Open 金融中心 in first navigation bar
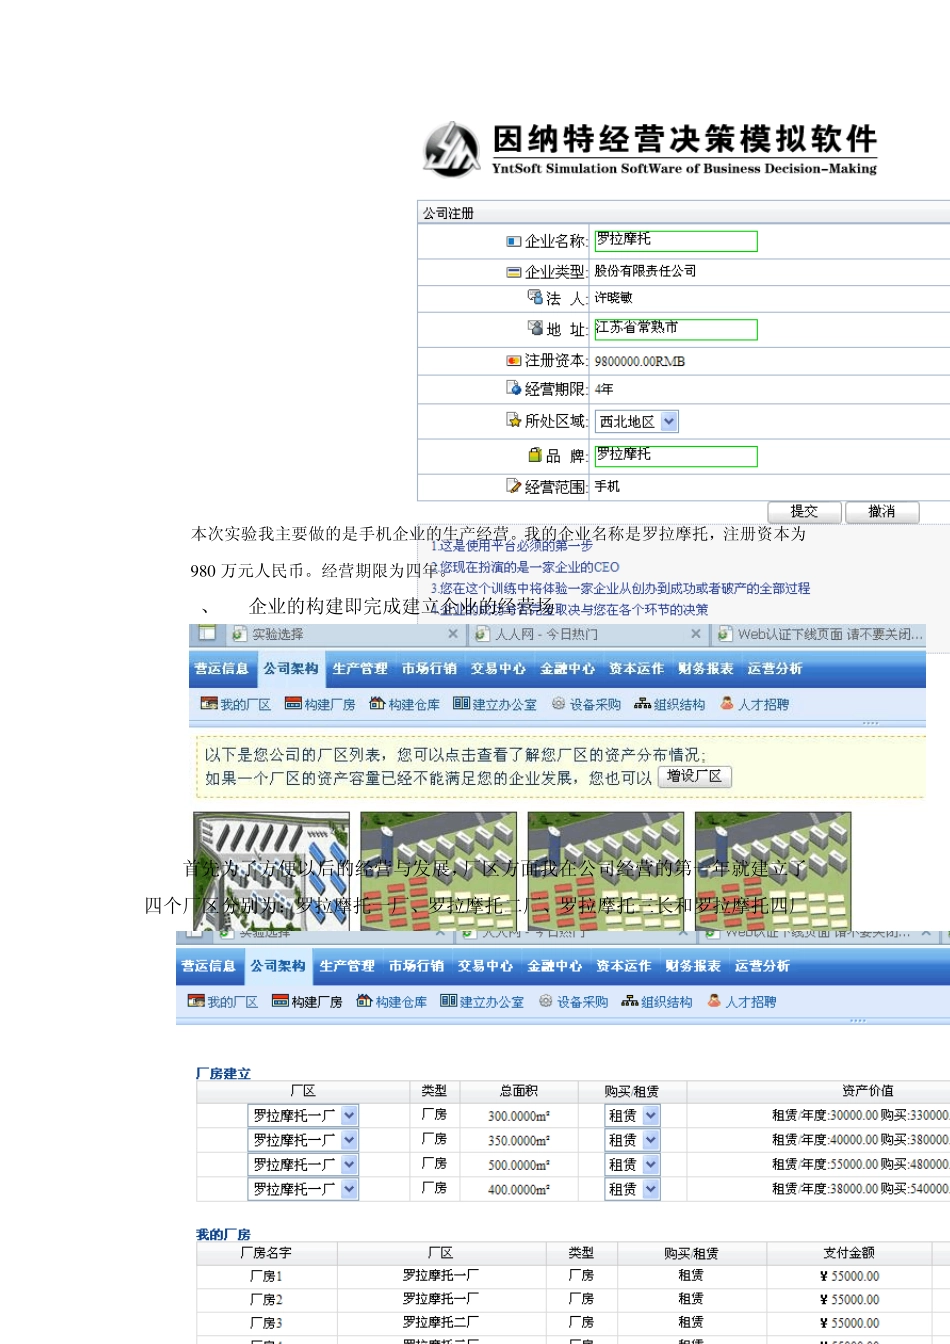950x1344 pixels. pyautogui.click(x=567, y=669)
